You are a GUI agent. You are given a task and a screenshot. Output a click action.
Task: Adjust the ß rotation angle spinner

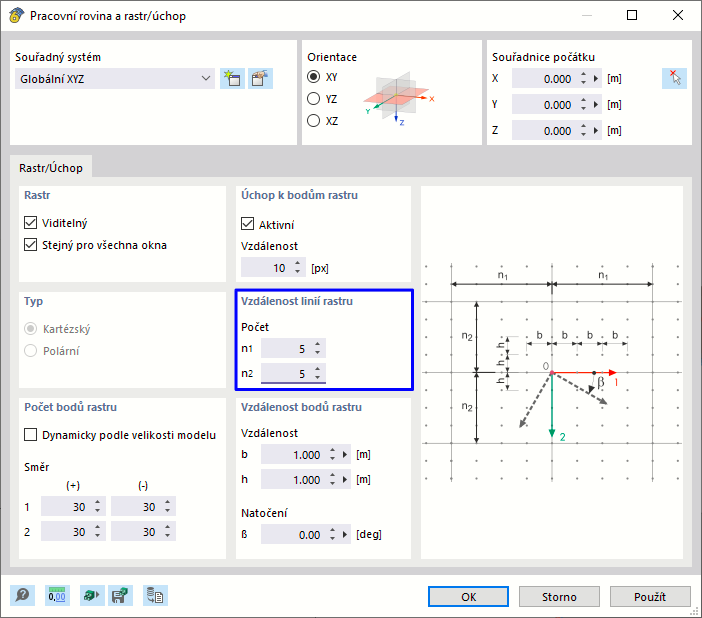(332, 534)
